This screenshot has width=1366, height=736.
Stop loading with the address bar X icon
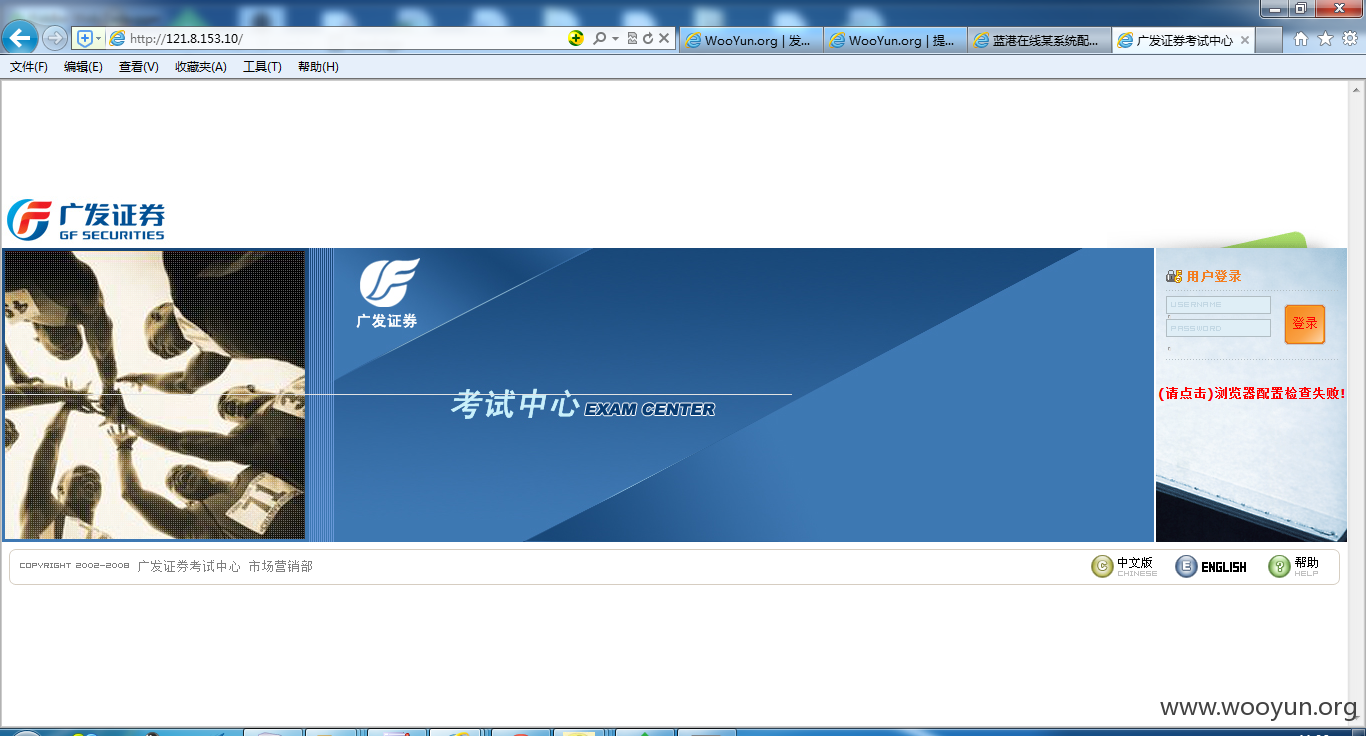(664, 38)
